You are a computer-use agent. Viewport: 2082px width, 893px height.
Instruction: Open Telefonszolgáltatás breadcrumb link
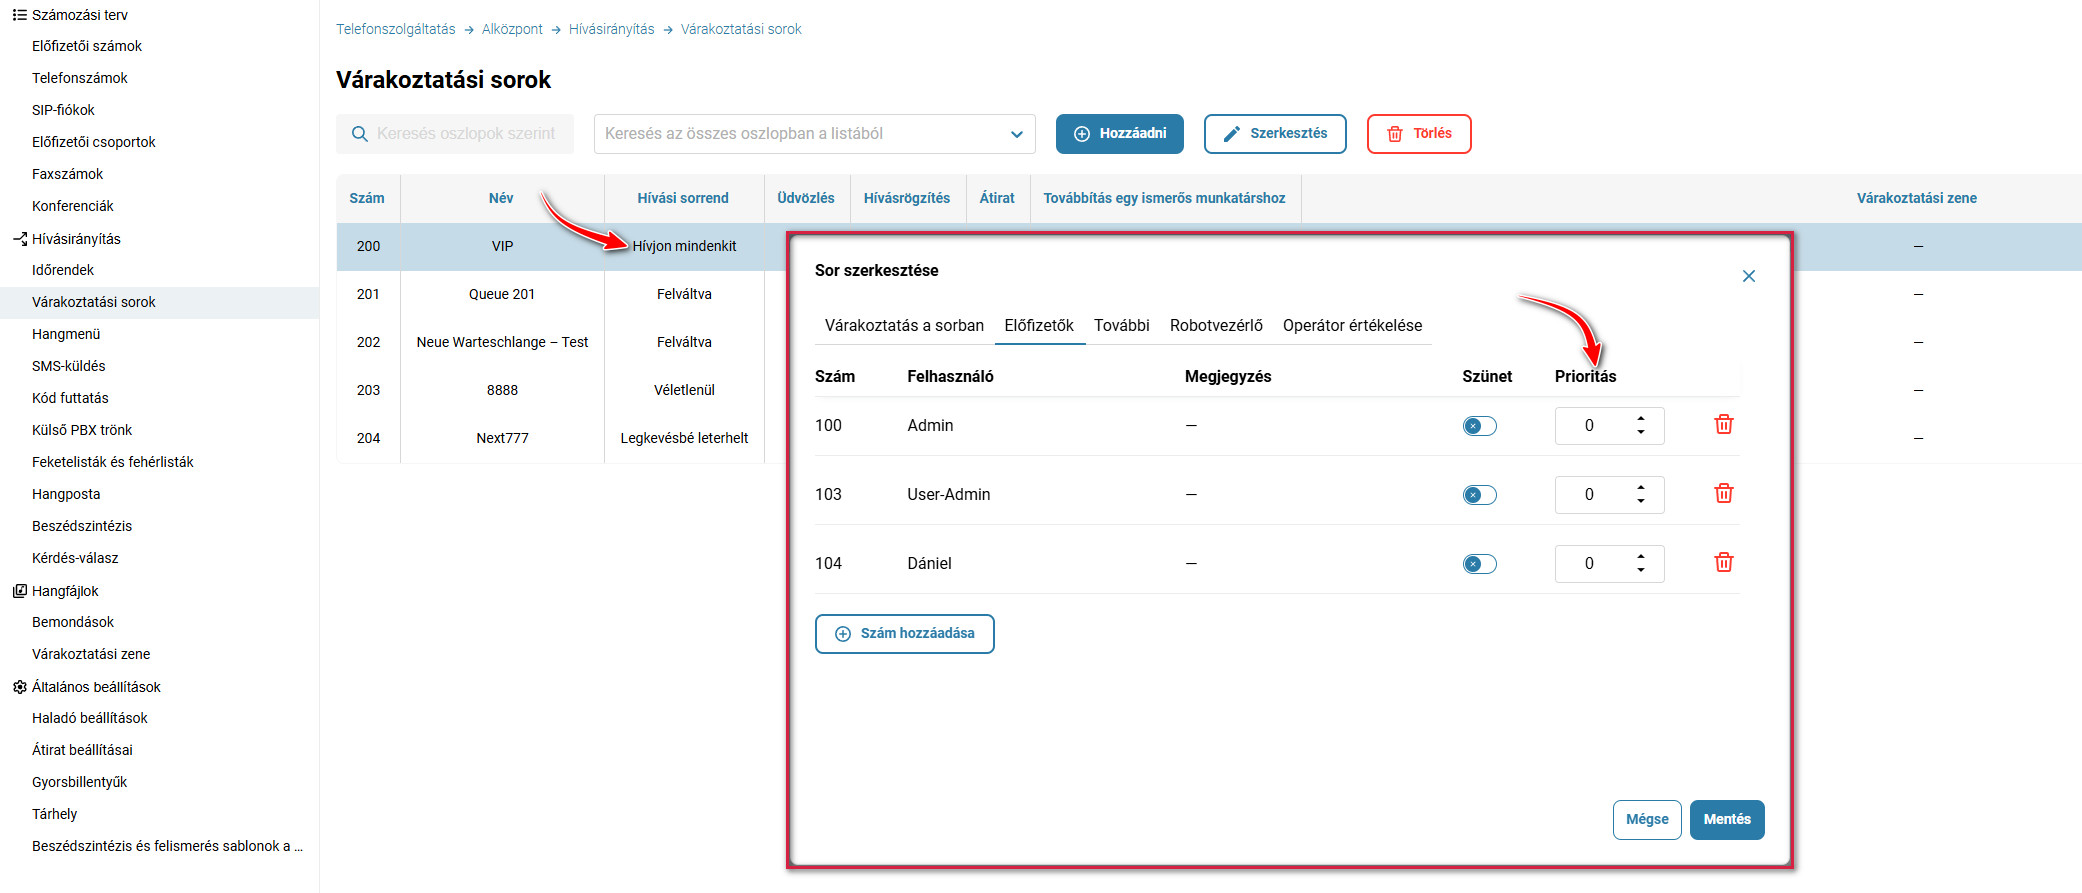[x=395, y=29]
